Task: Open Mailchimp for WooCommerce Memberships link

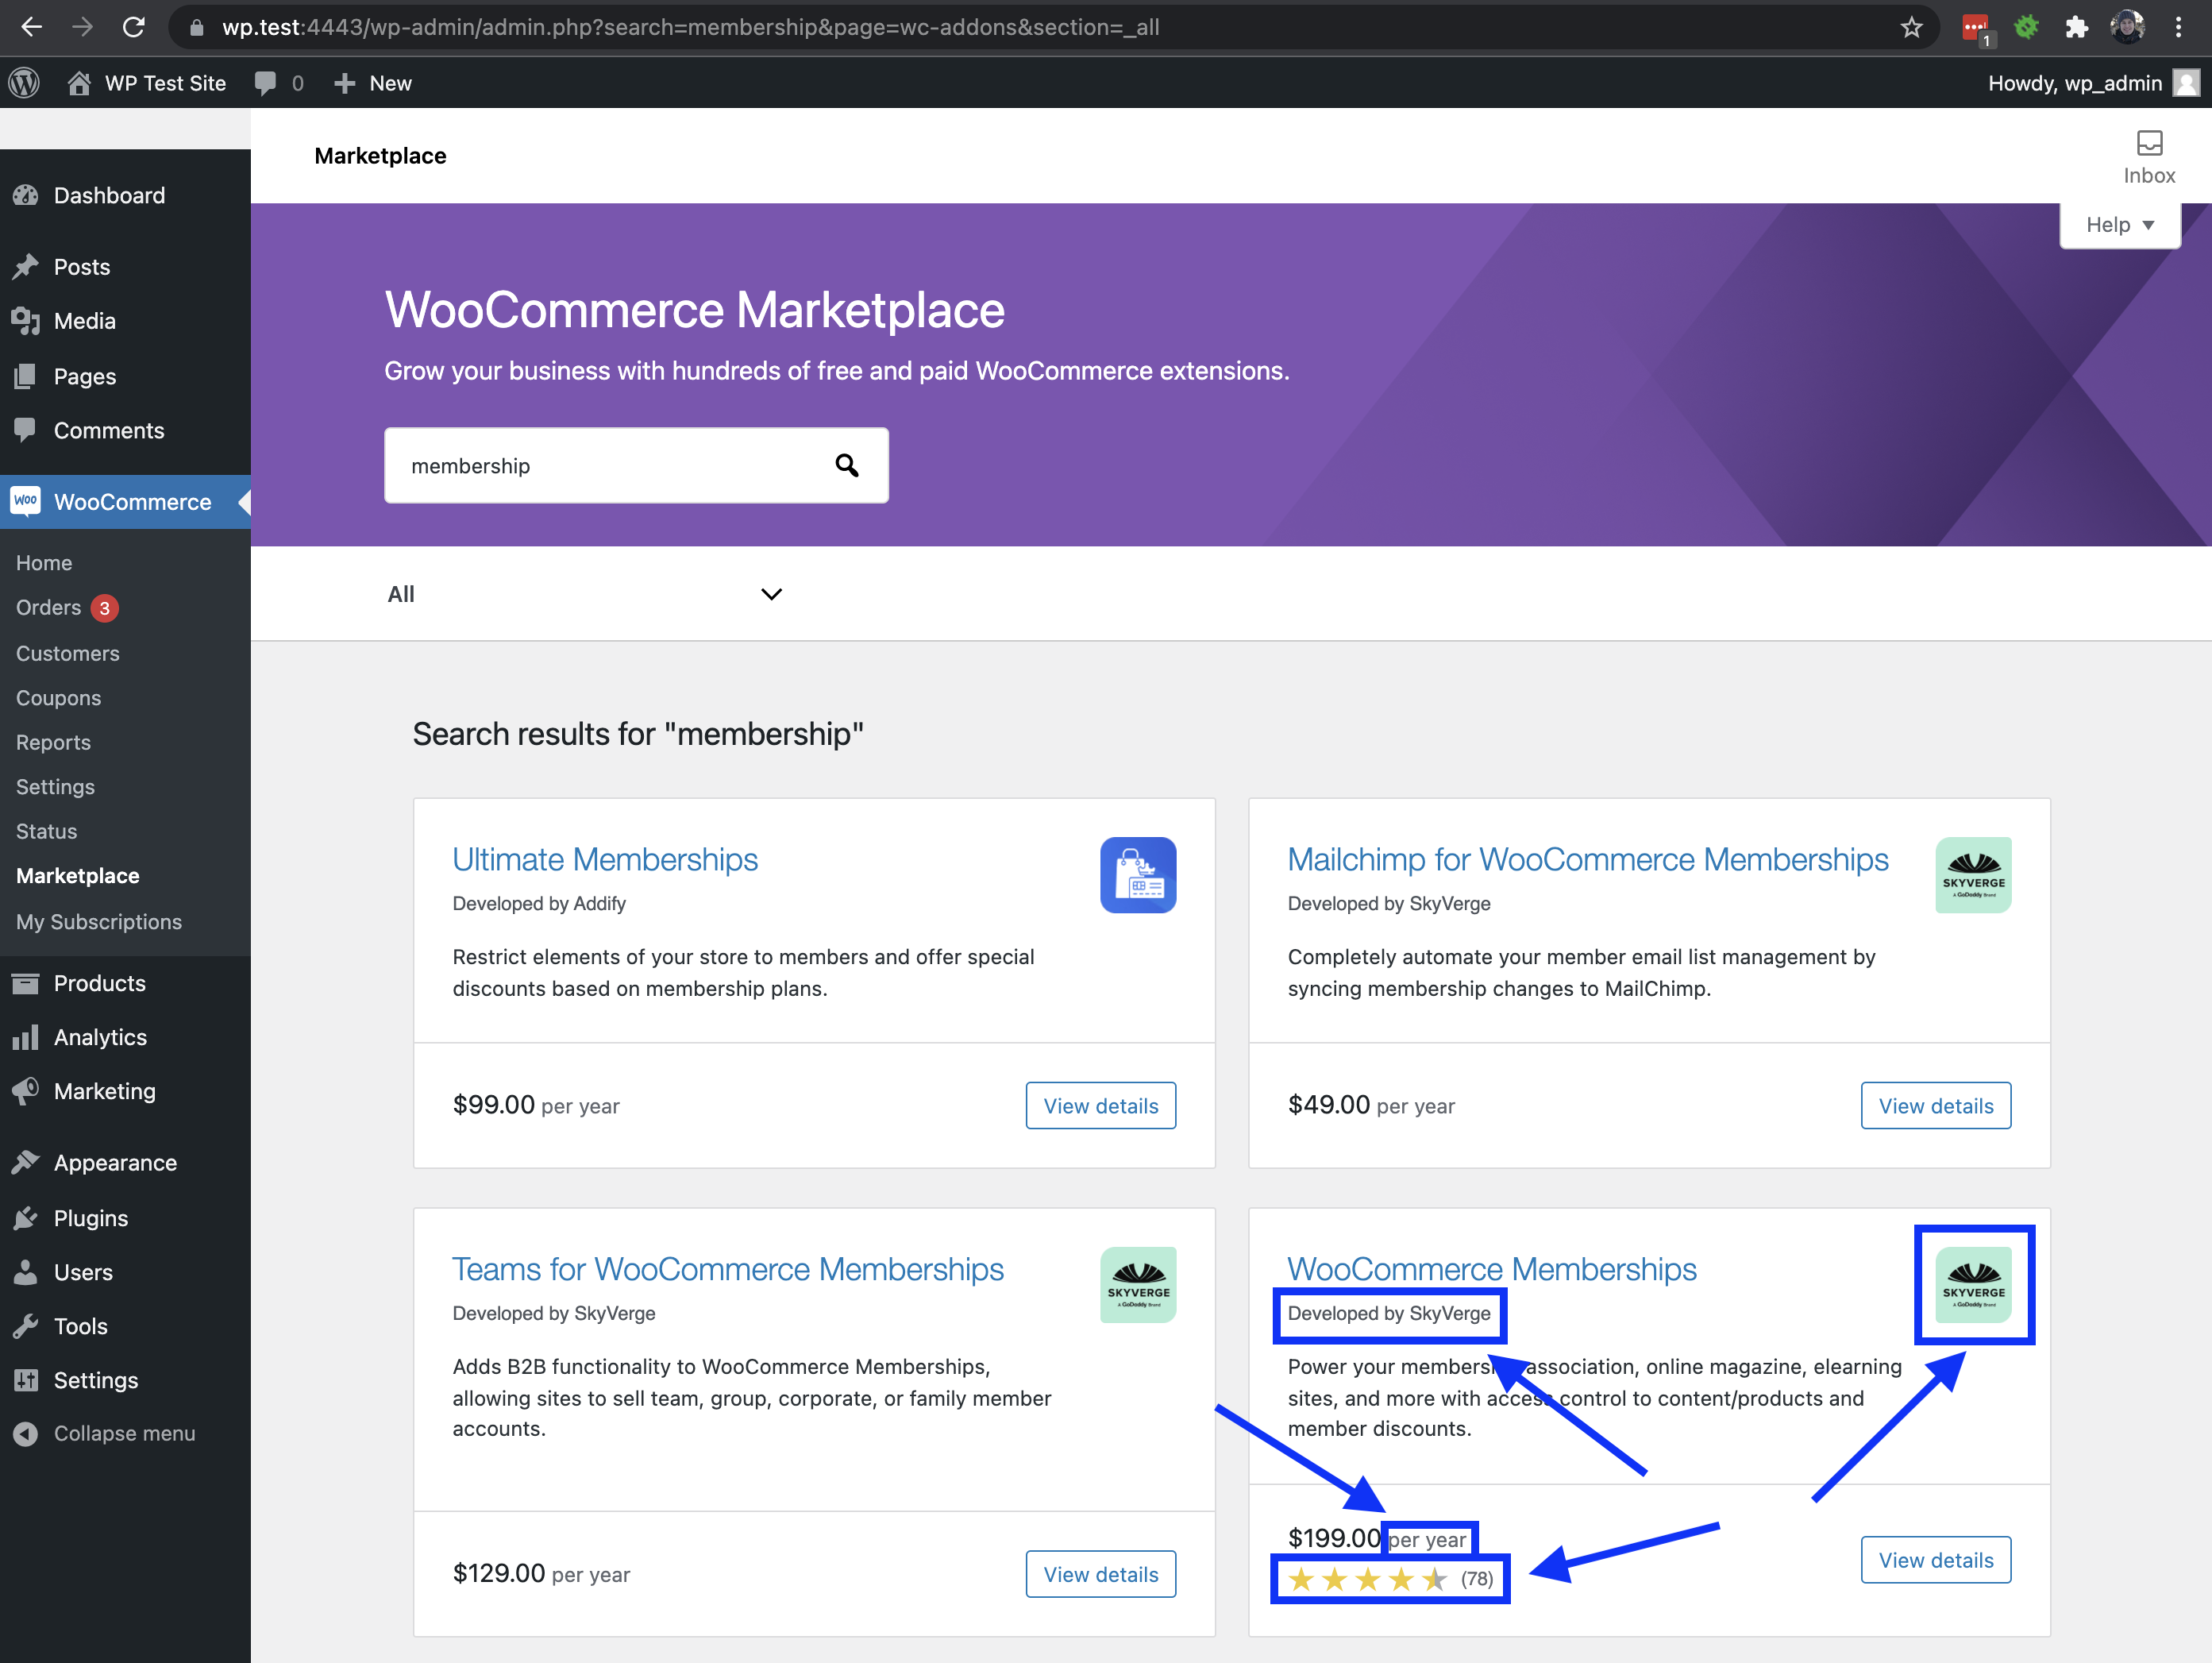Action: coord(1588,859)
